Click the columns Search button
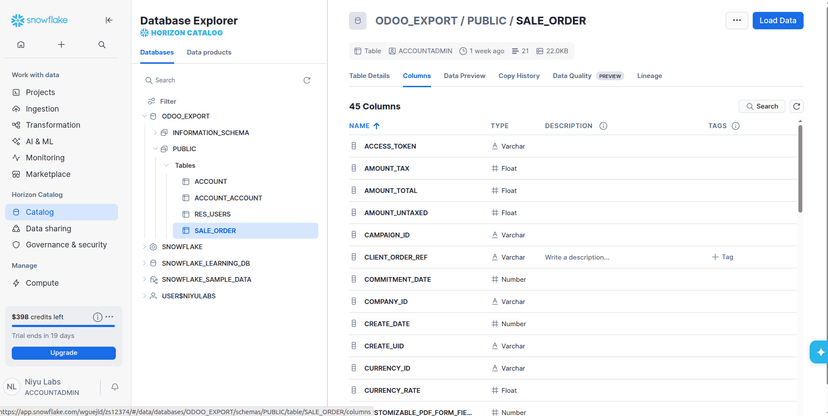This screenshot has width=828, height=416. [x=762, y=107]
